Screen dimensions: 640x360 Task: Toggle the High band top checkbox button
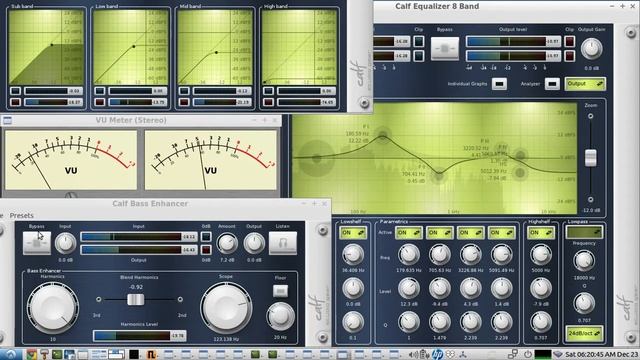[268, 91]
